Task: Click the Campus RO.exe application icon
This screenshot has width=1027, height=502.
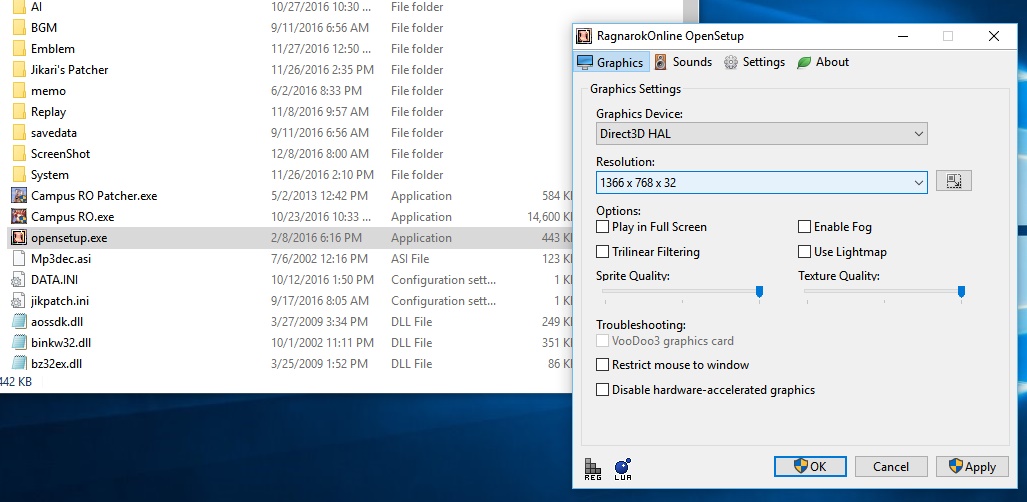Action: [19, 217]
